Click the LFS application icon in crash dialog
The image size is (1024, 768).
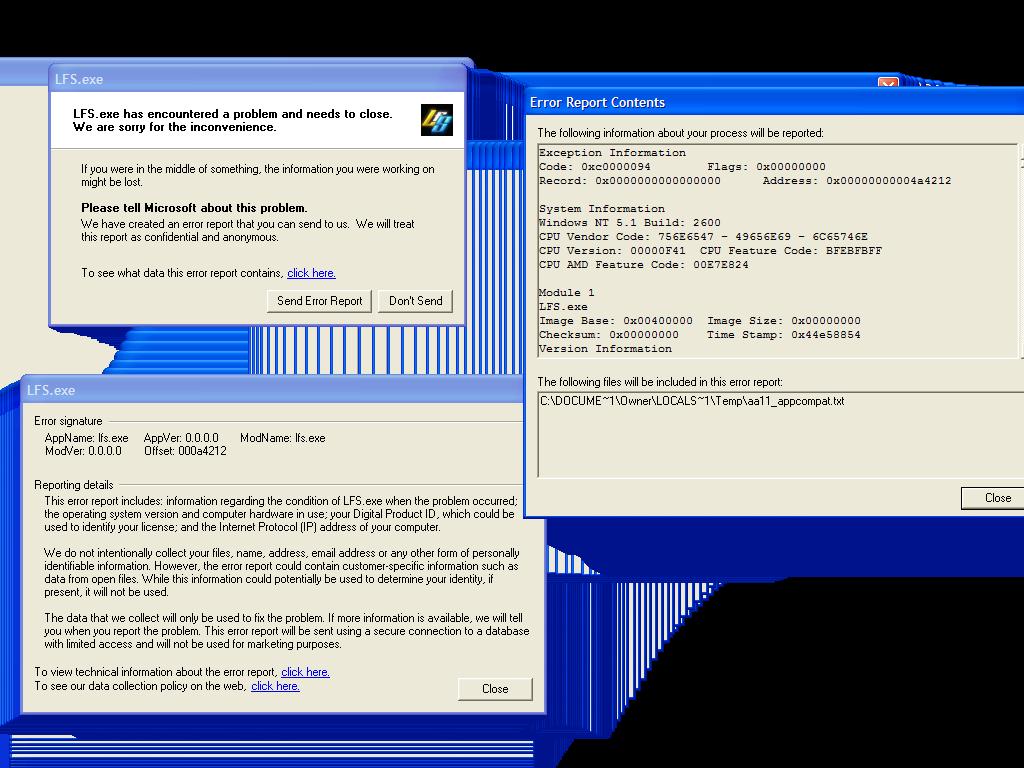pyautogui.click(x=436, y=120)
